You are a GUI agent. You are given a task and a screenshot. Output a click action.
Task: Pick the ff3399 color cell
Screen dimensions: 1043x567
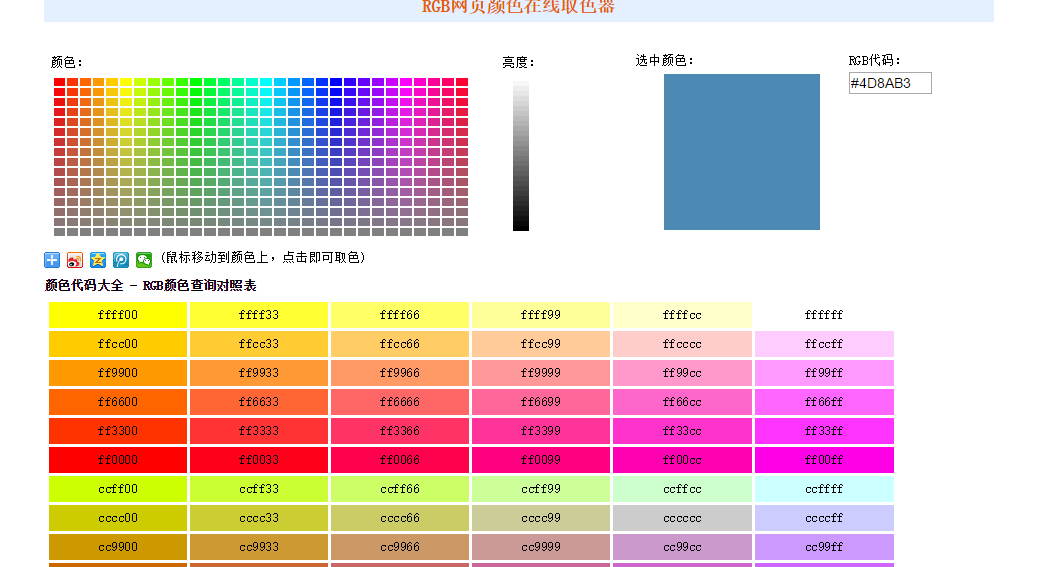click(x=541, y=431)
